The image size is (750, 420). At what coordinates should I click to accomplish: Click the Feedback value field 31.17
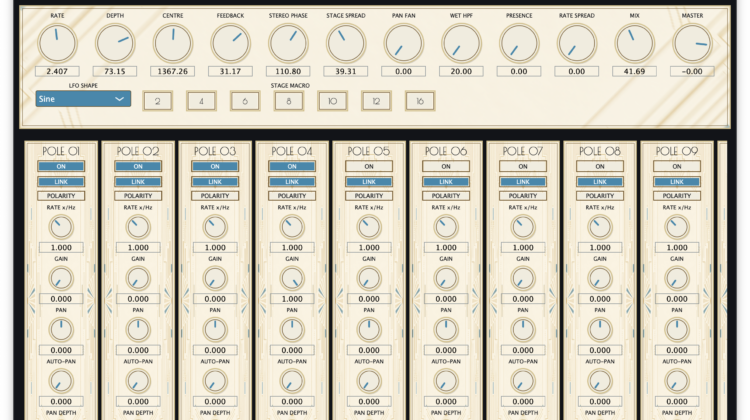(231, 71)
